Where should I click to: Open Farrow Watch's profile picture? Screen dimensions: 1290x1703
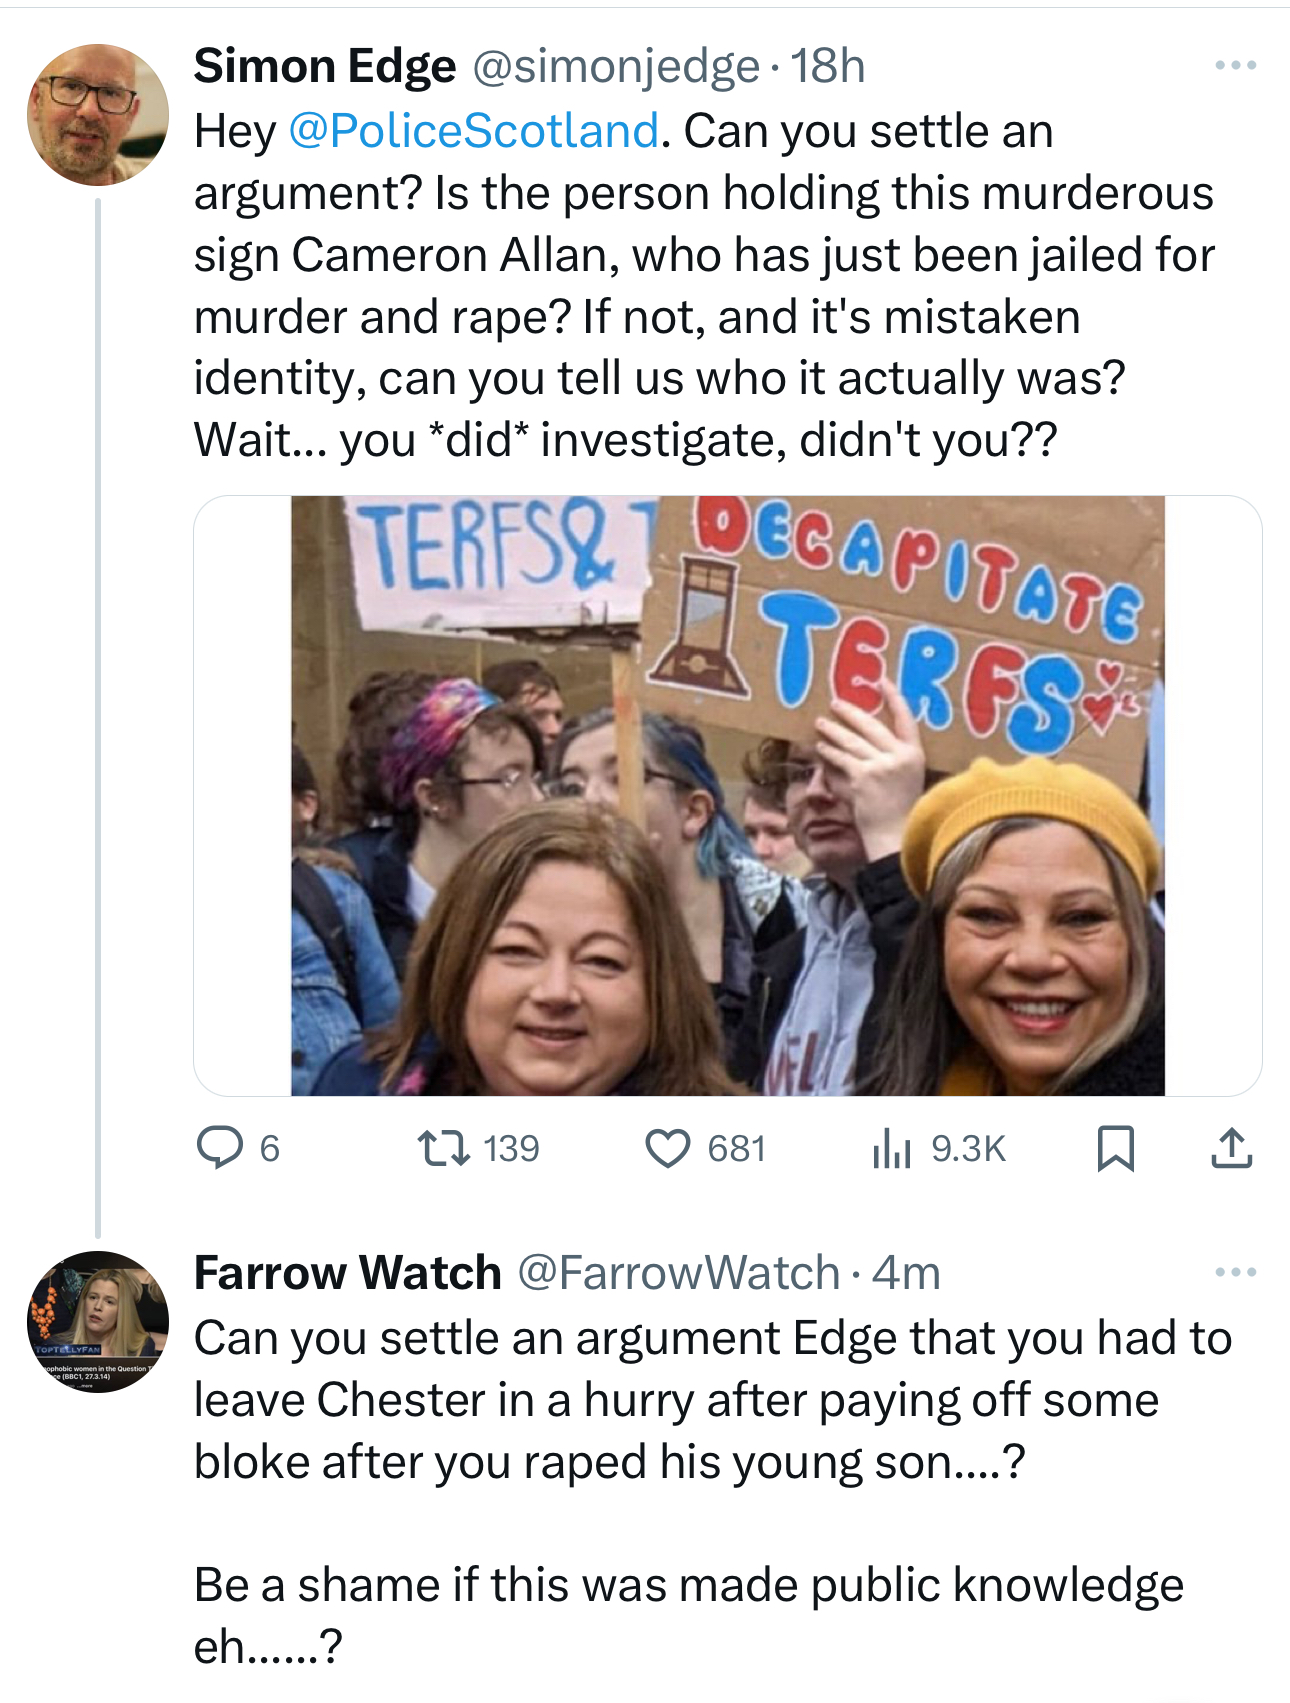pyautogui.click(x=97, y=1321)
